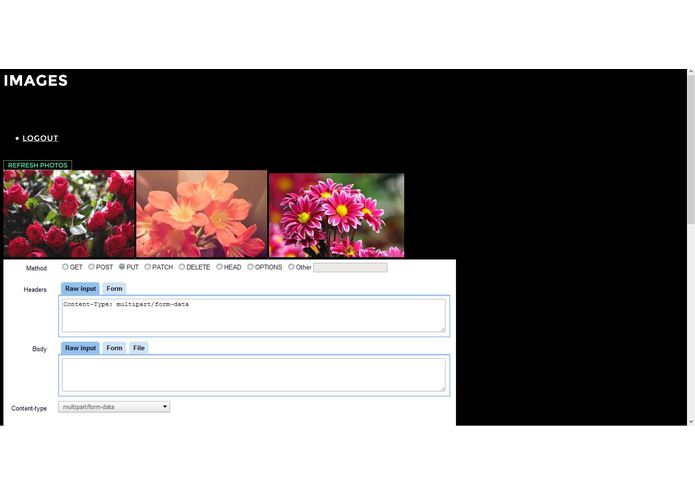Open the red roses photo thumbnail

[x=69, y=214]
